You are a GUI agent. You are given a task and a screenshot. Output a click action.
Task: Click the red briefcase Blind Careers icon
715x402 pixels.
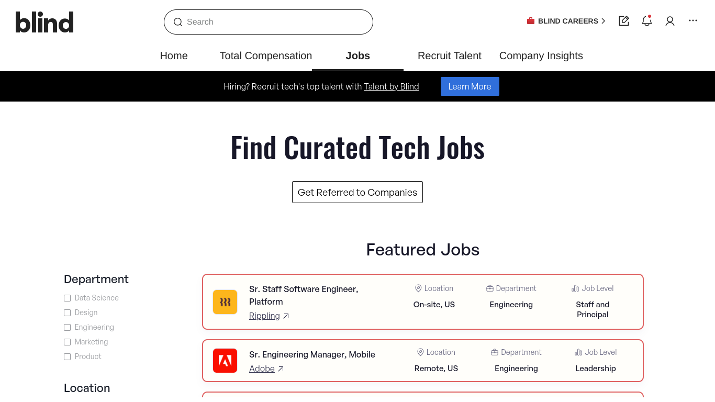tap(530, 21)
